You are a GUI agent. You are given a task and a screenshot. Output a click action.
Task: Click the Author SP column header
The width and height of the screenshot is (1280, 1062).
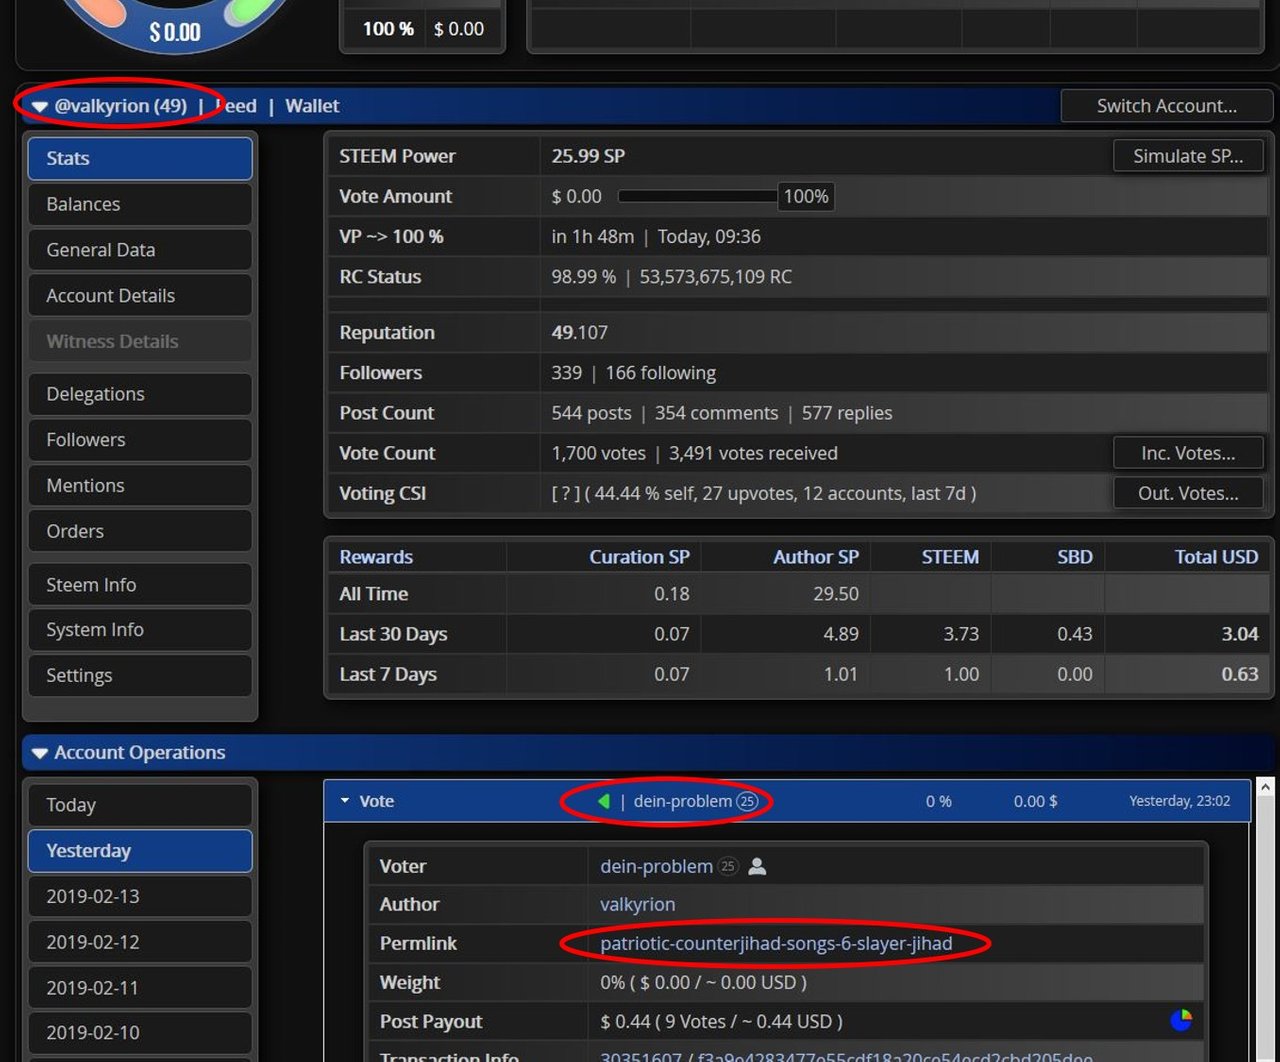click(816, 557)
